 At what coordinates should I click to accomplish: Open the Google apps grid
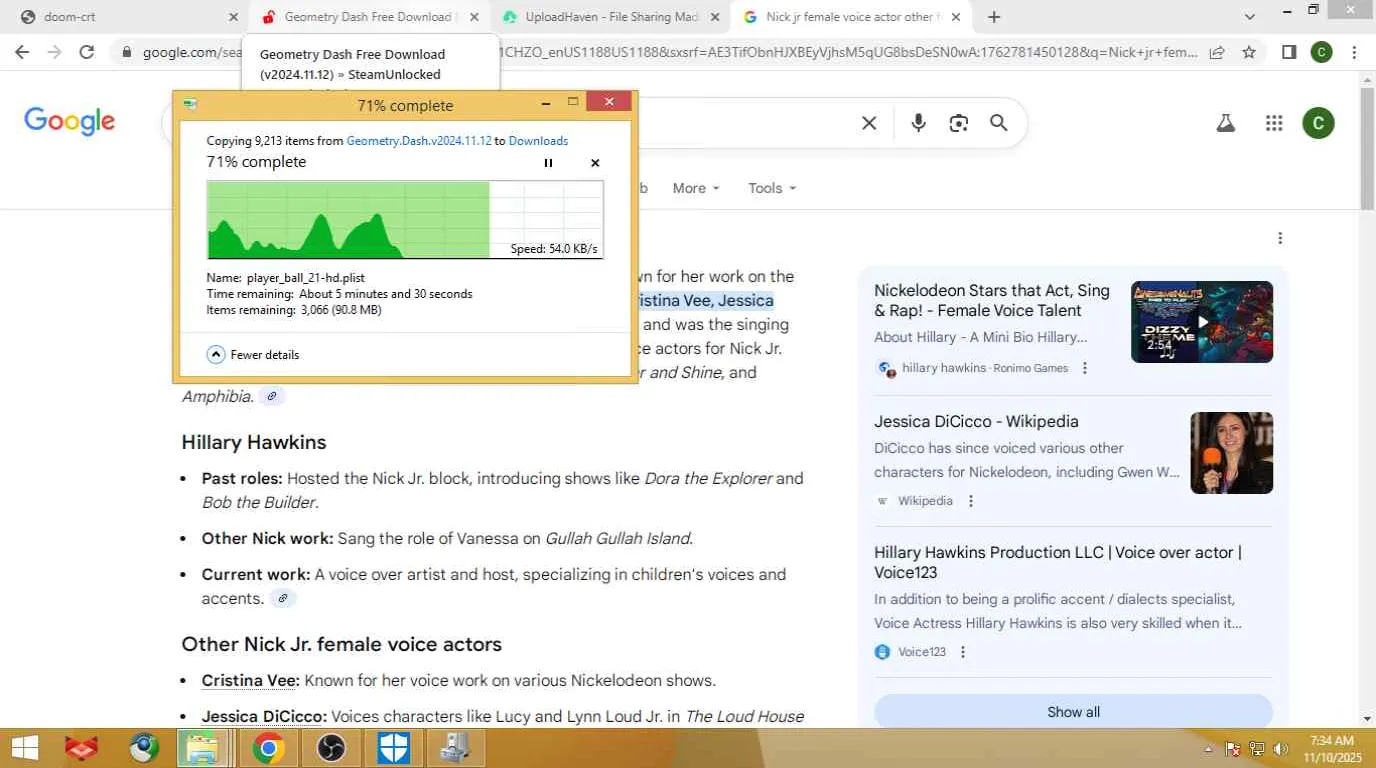point(1274,123)
